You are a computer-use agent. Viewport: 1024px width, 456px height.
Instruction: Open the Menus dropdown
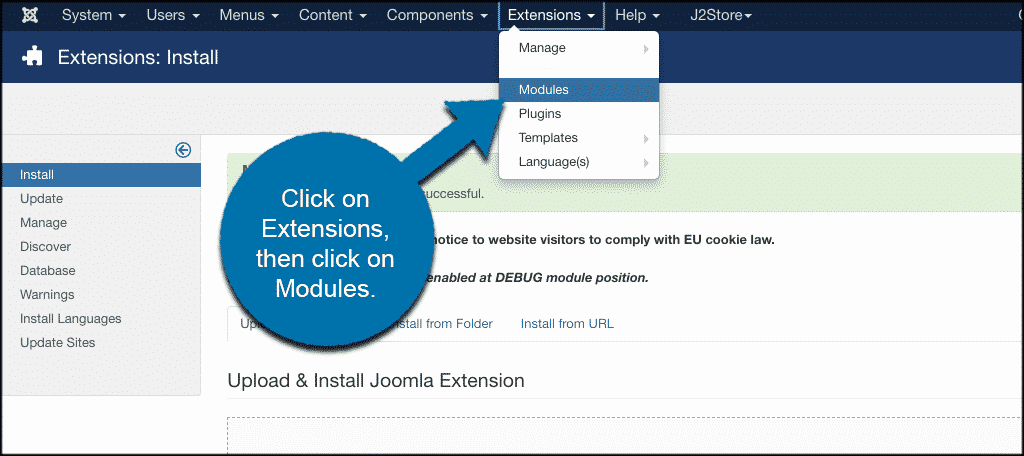(249, 15)
